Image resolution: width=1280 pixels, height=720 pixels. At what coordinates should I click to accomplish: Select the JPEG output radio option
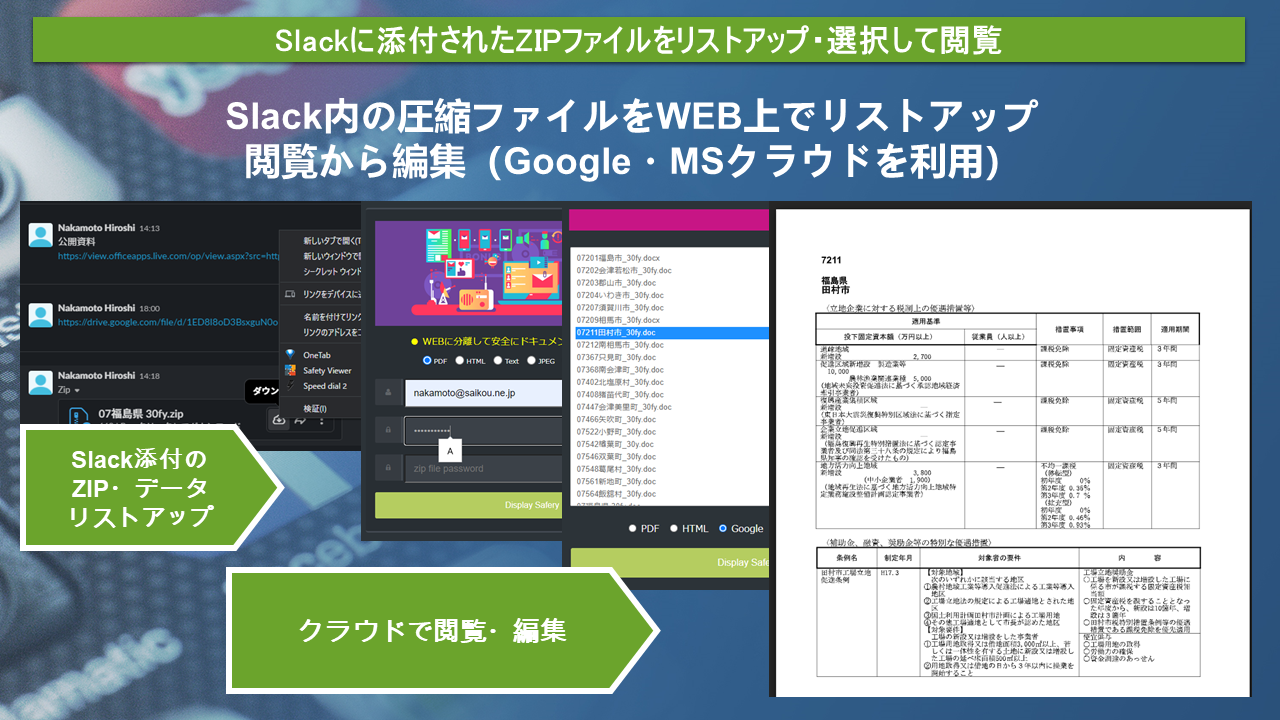pyautogui.click(x=530, y=360)
